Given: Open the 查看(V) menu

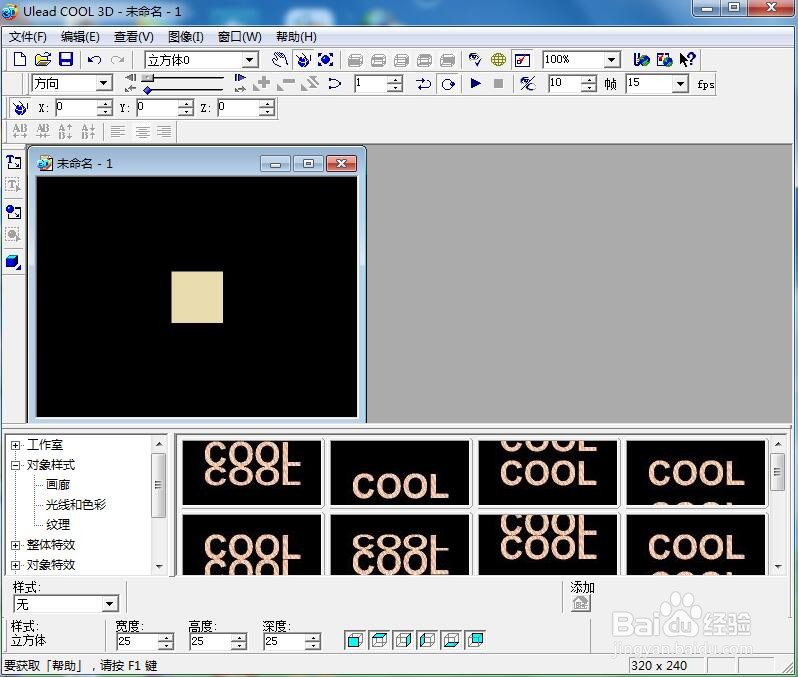Looking at the screenshot, I should (x=134, y=37).
